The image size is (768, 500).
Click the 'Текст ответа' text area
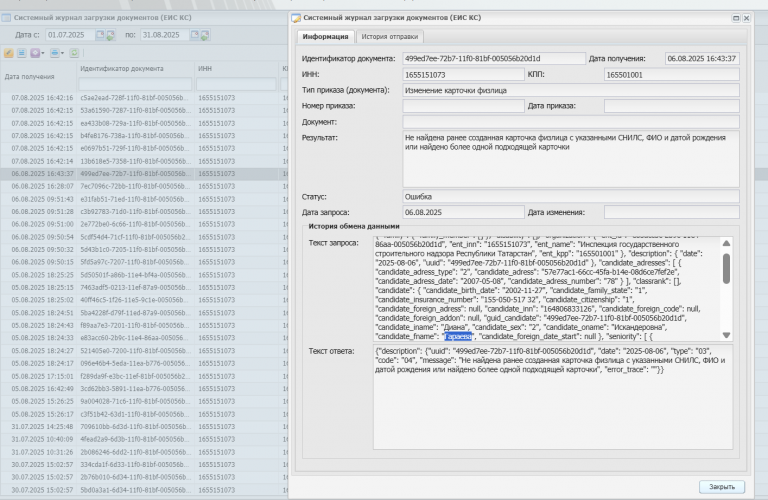click(553, 397)
